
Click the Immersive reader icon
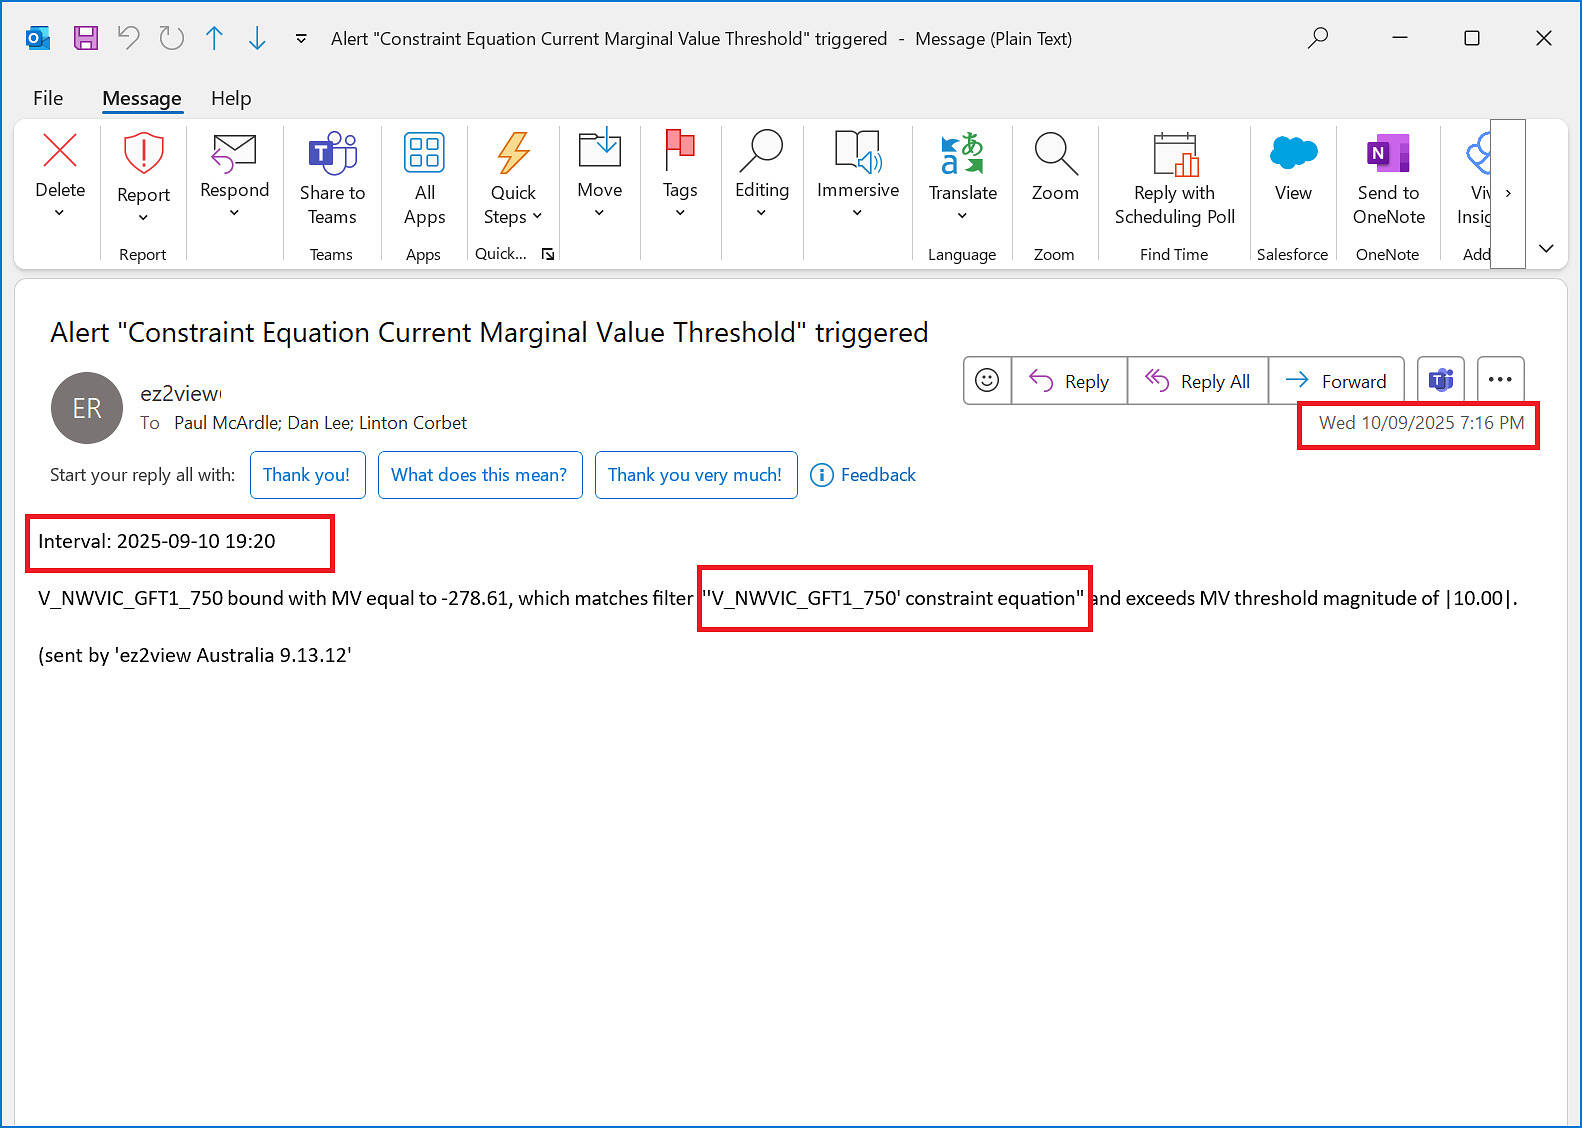(858, 150)
